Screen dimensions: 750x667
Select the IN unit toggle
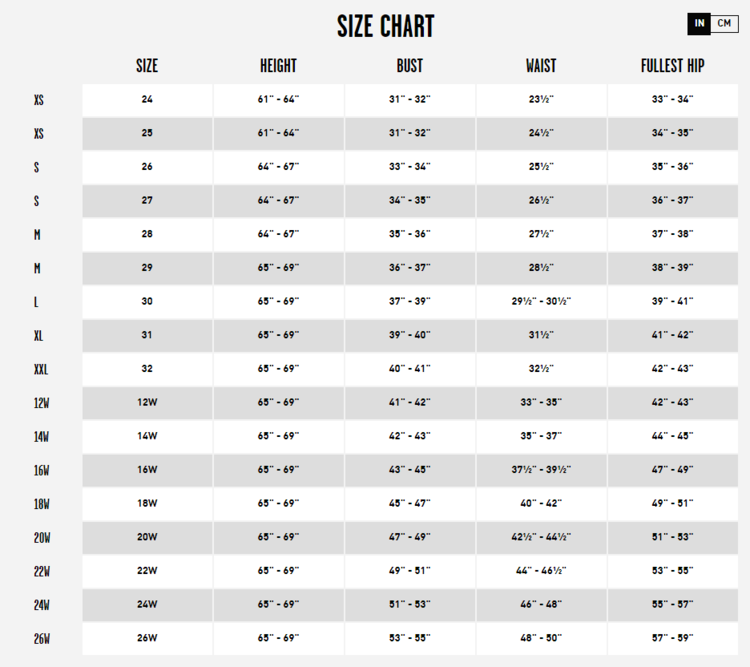tap(700, 23)
